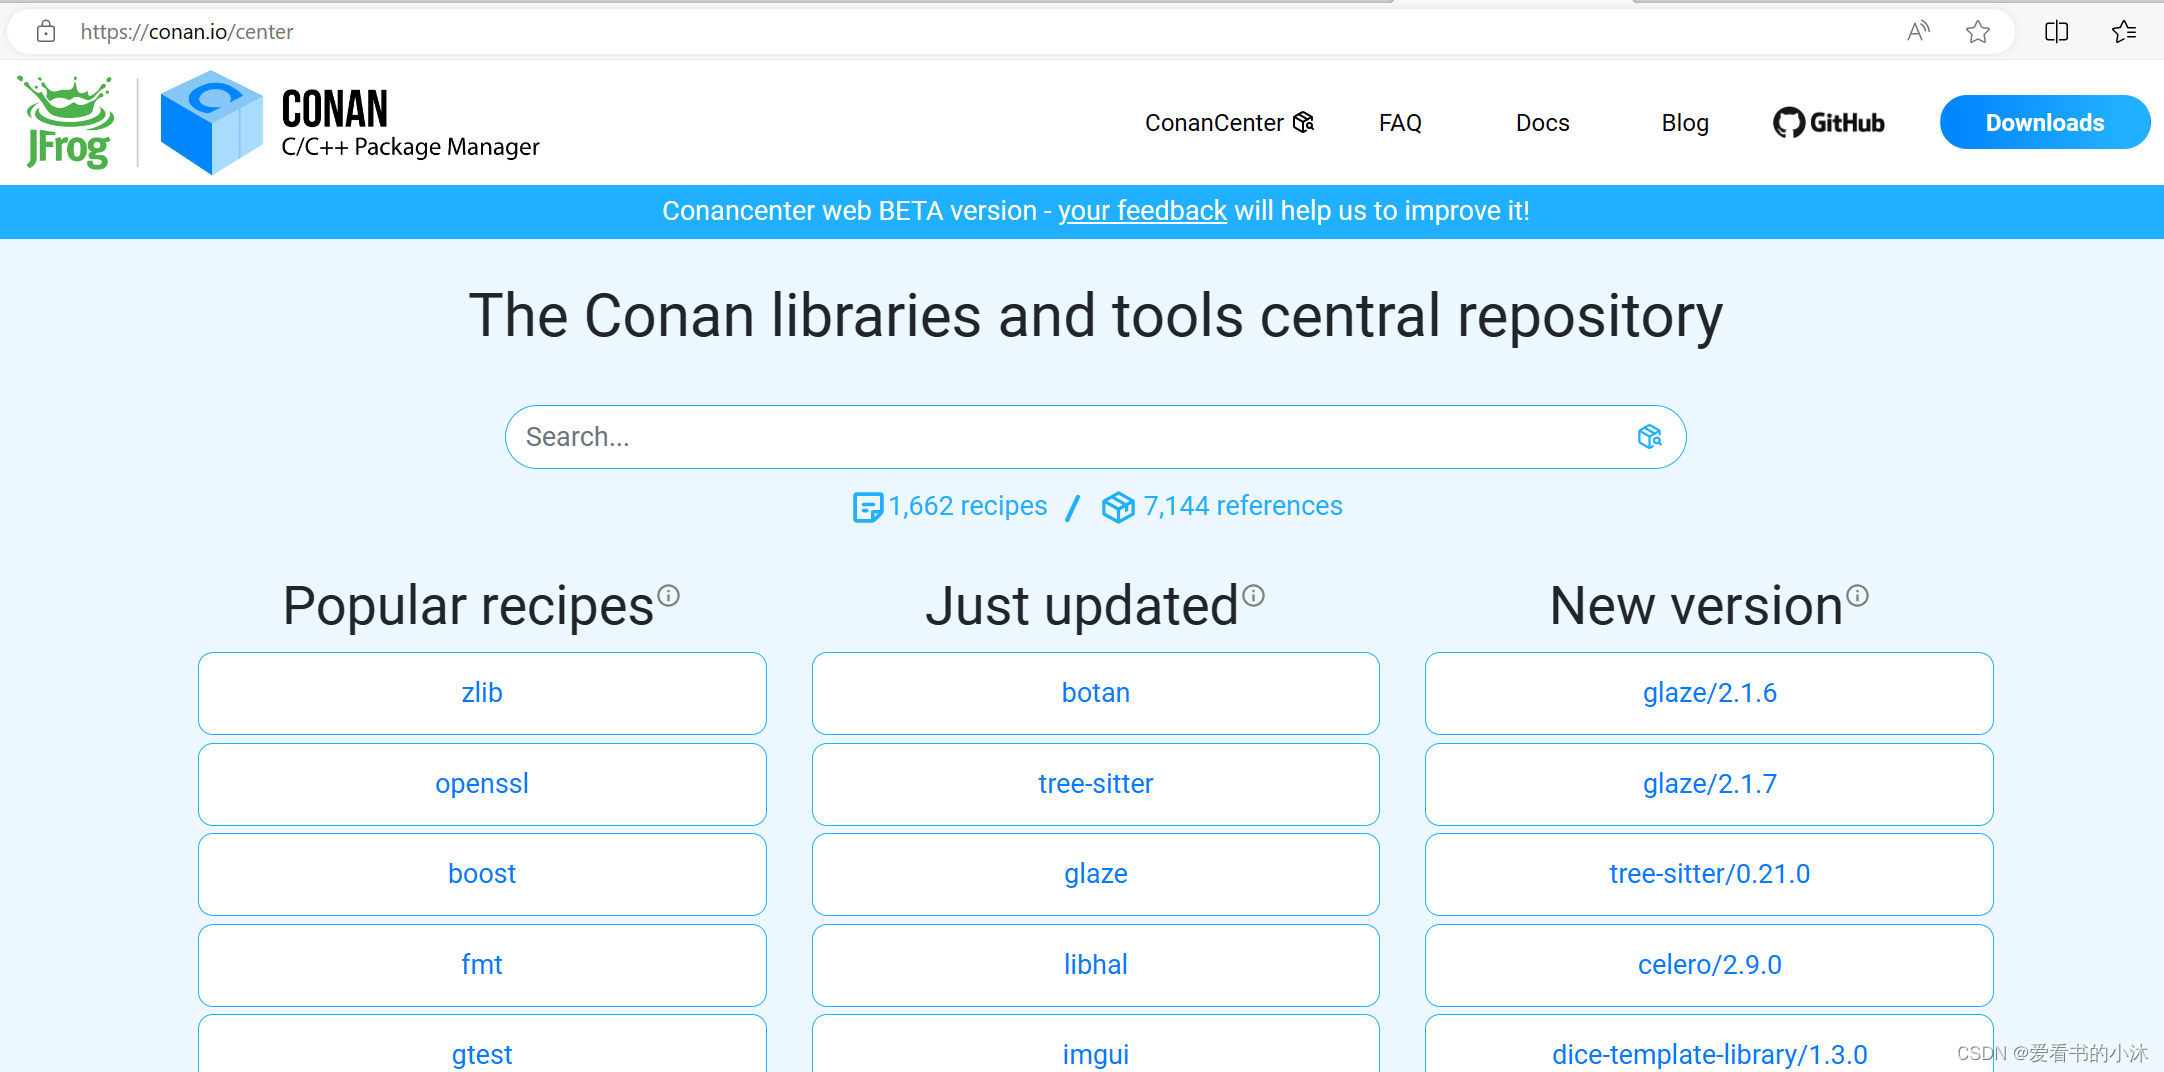Click the JFrog logo
The image size is (2164, 1072).
point(68,122)
